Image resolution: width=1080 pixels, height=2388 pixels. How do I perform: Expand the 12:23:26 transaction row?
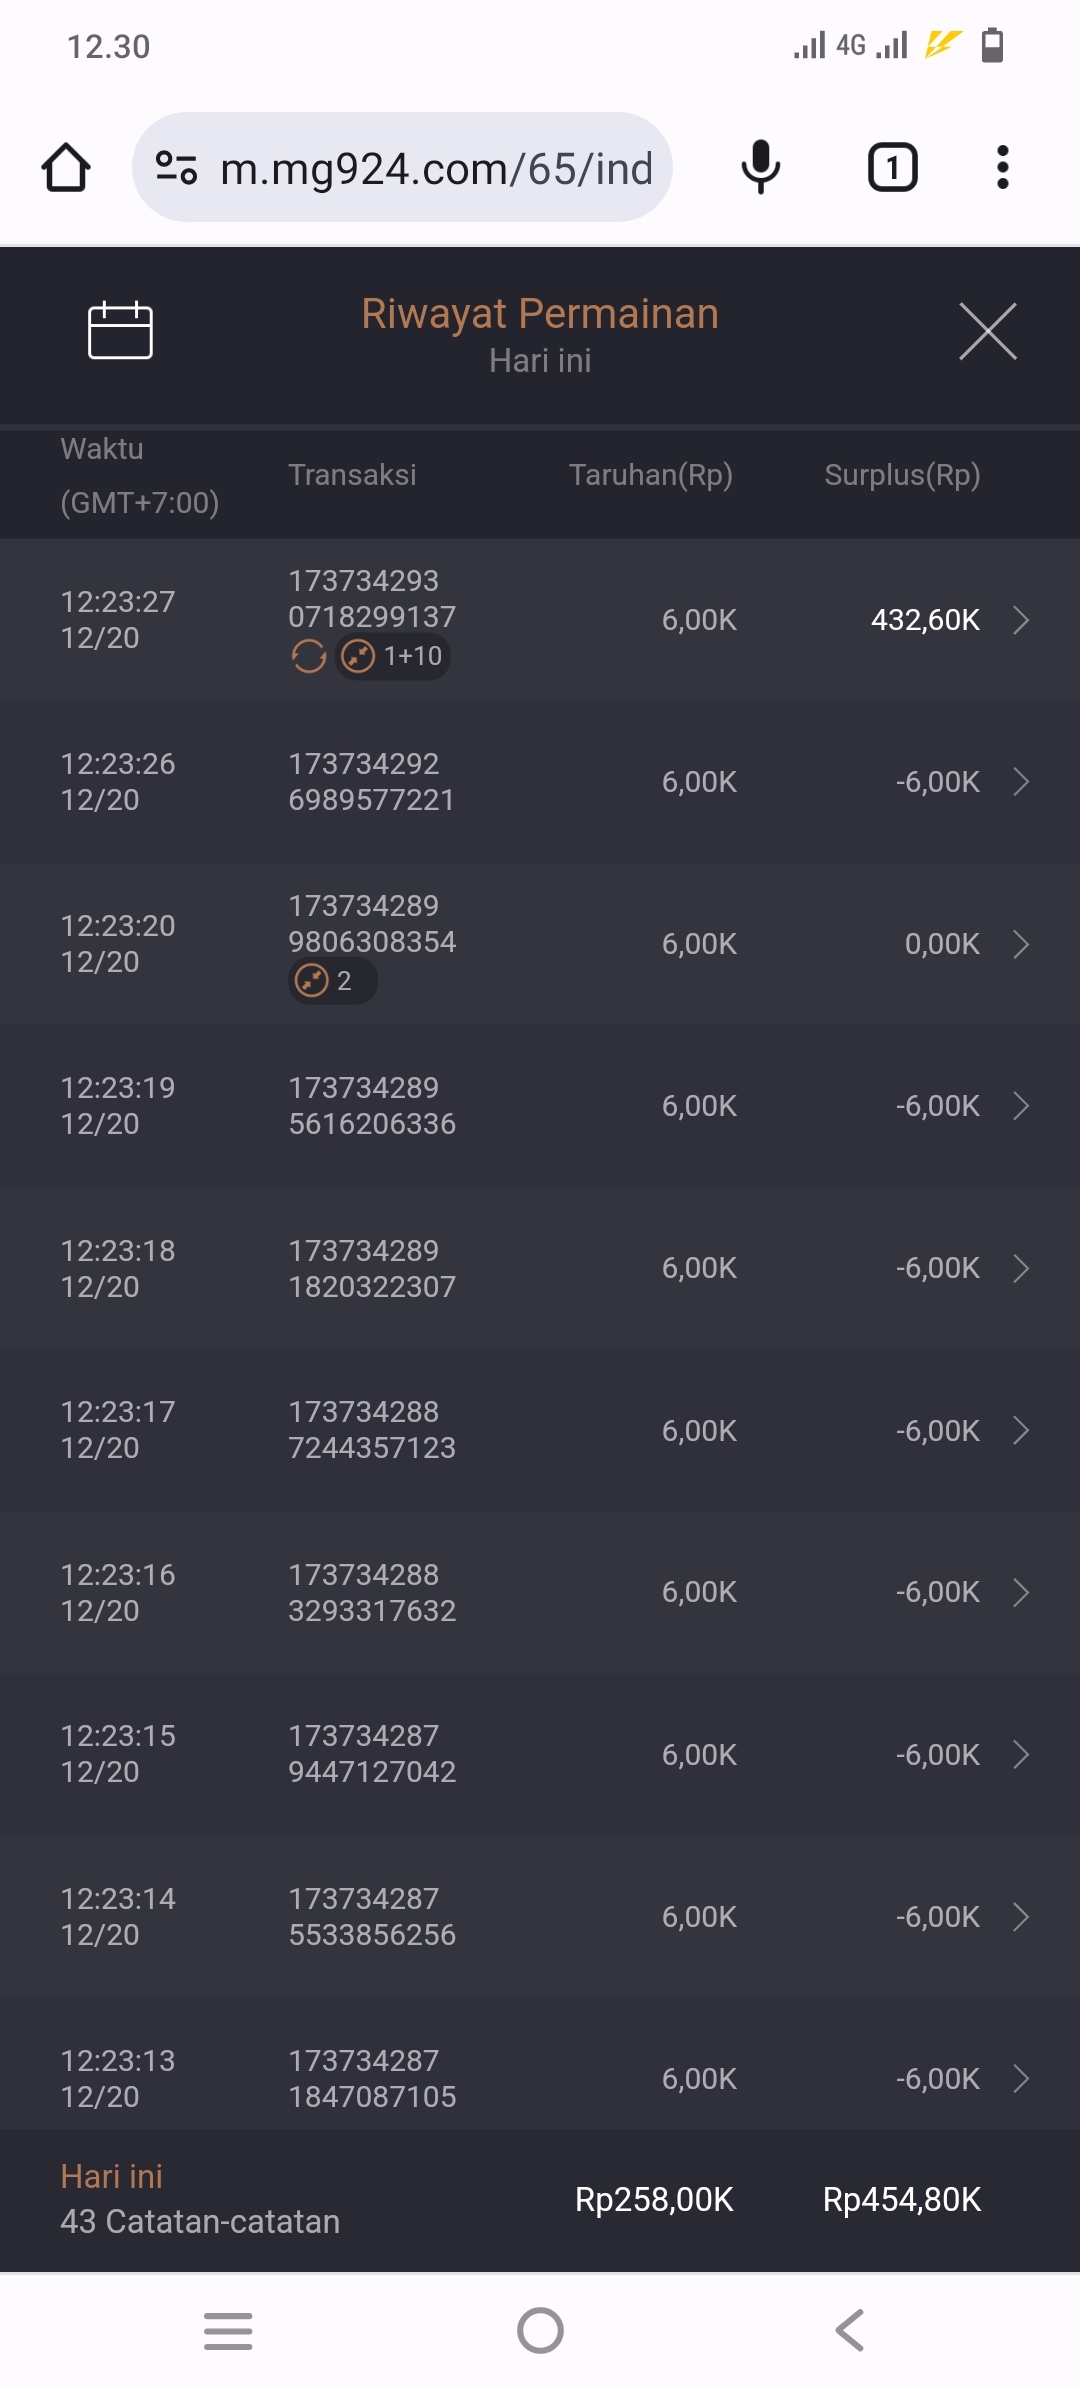(1021, 782)
